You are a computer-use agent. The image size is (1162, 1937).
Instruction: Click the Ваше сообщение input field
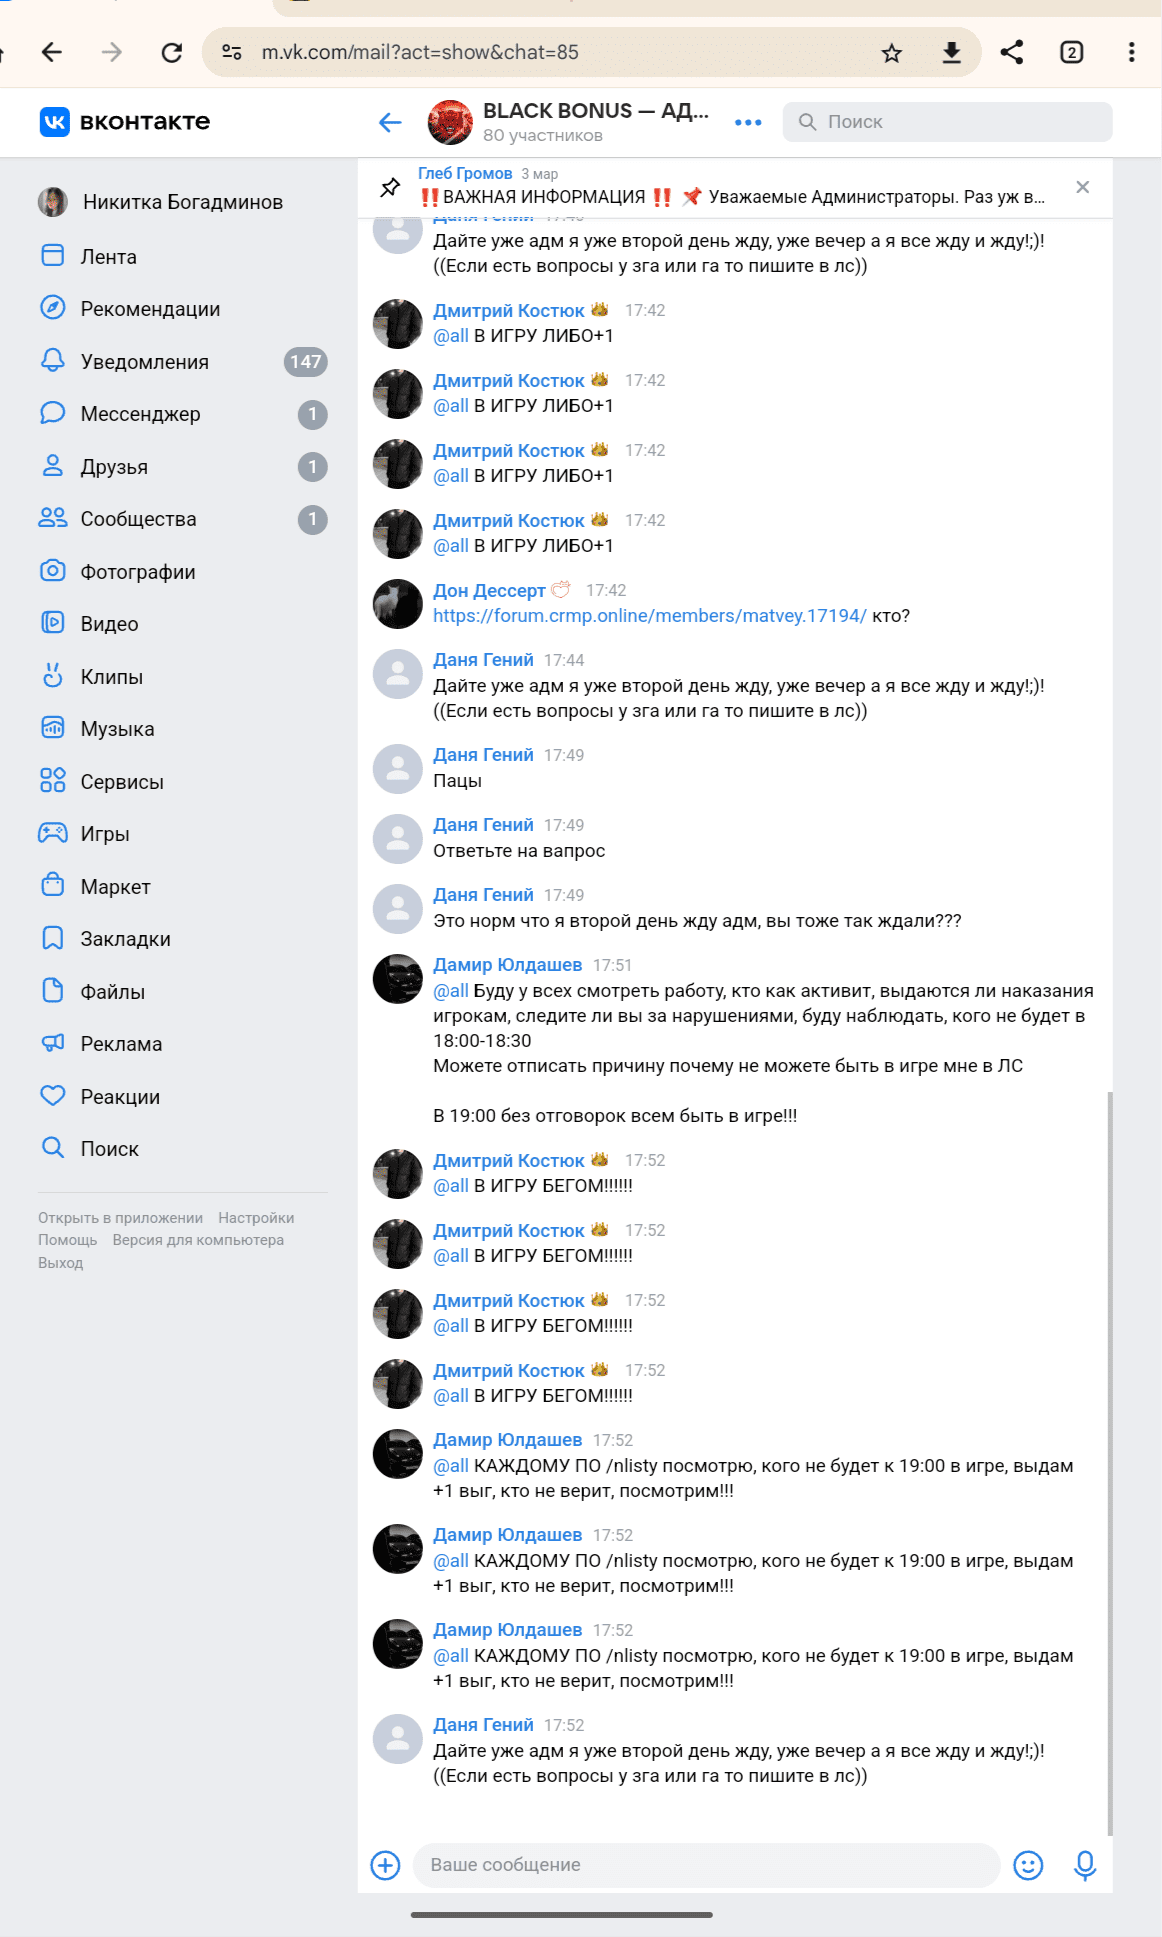706,1865
